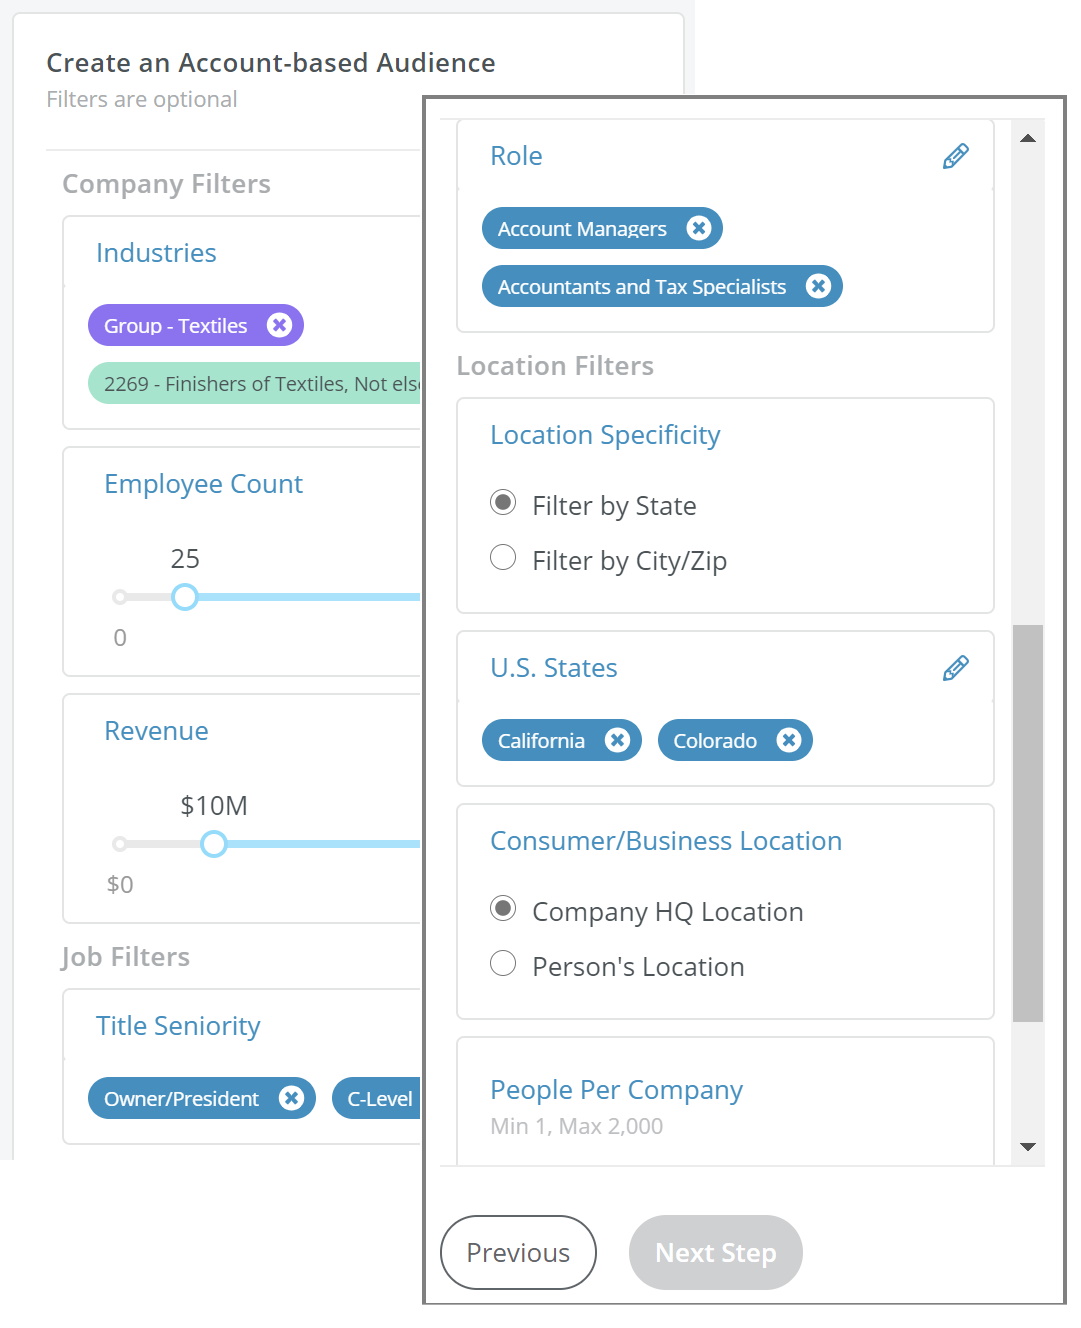Screen dimensions: 1081x1328
Task: Choose Person's Location option
Action: (503, 963)
